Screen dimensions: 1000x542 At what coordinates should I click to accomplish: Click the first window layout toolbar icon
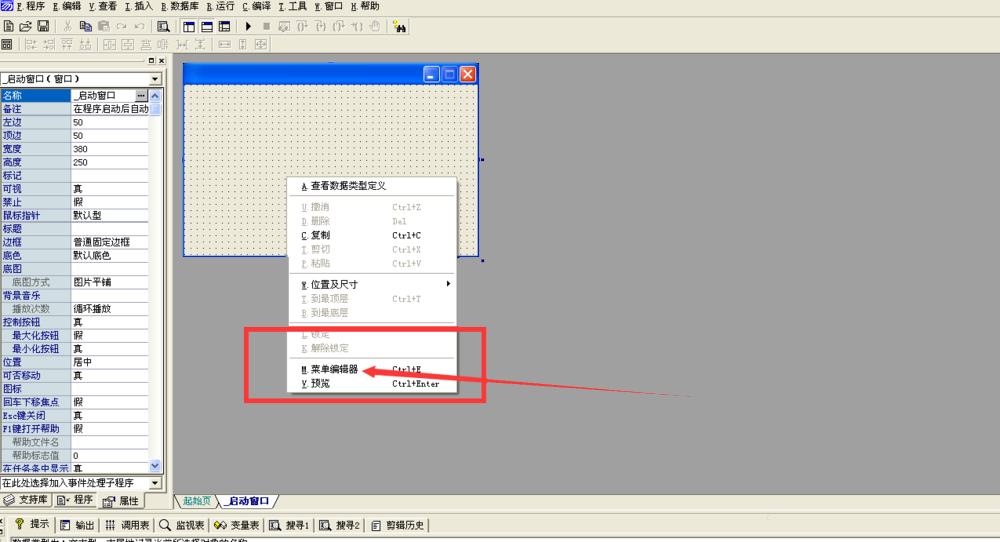(189, 26)
